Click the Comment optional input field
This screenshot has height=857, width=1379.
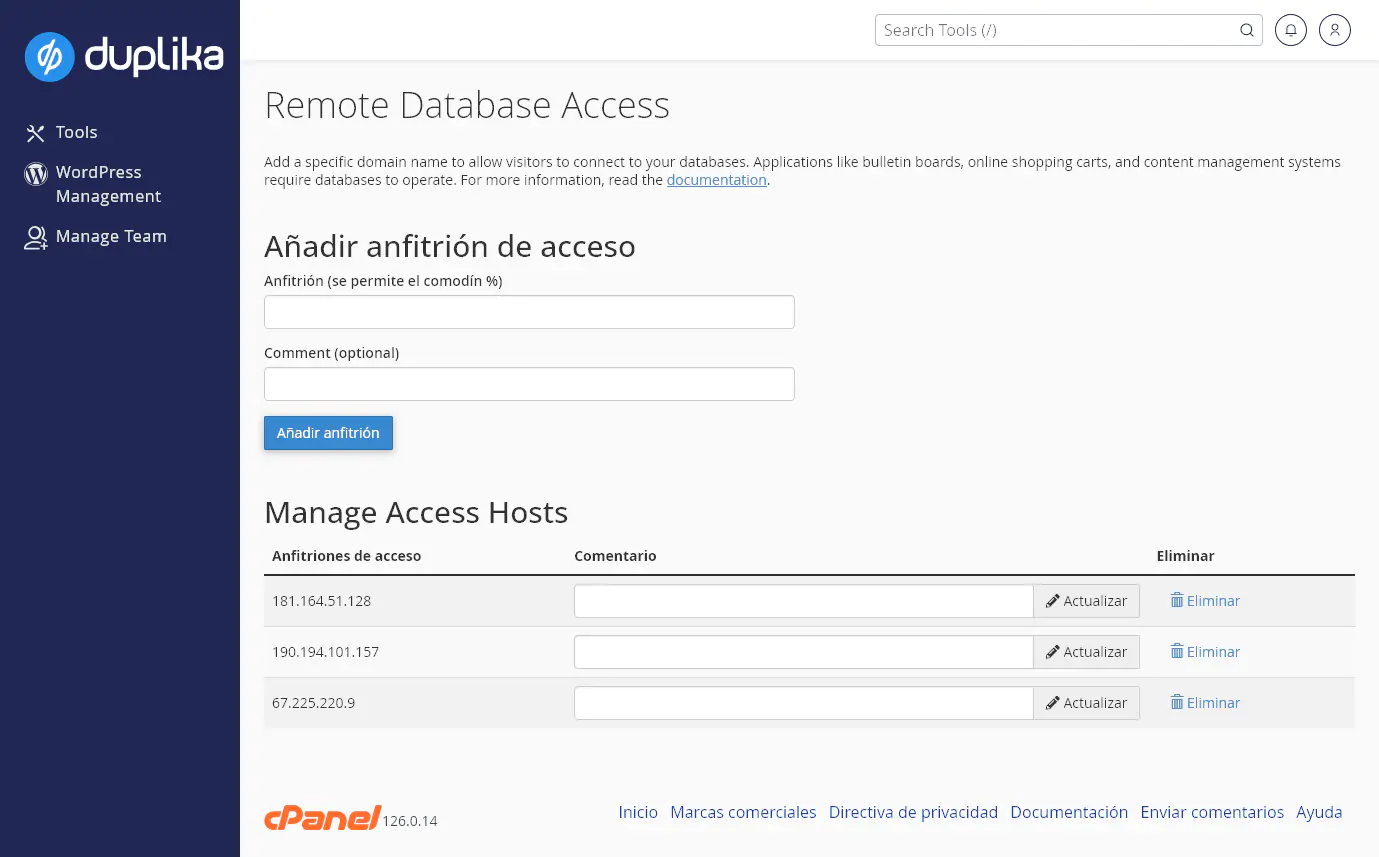(x=528, y=383)
